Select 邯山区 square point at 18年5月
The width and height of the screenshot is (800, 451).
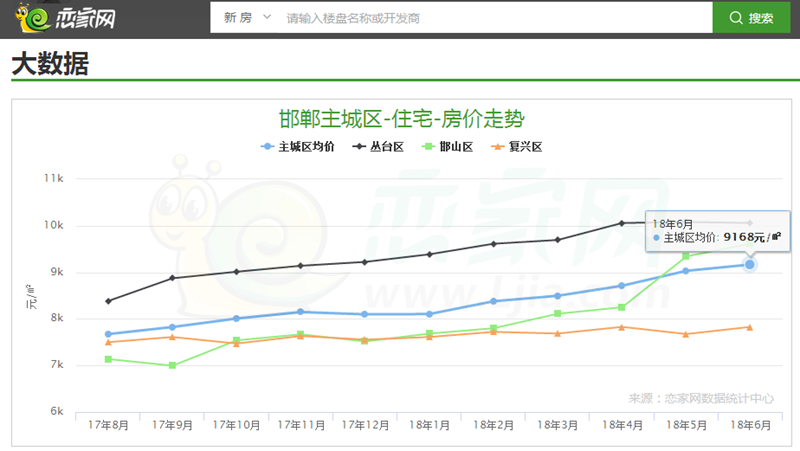pyautogui.click(x=686, y=256)
